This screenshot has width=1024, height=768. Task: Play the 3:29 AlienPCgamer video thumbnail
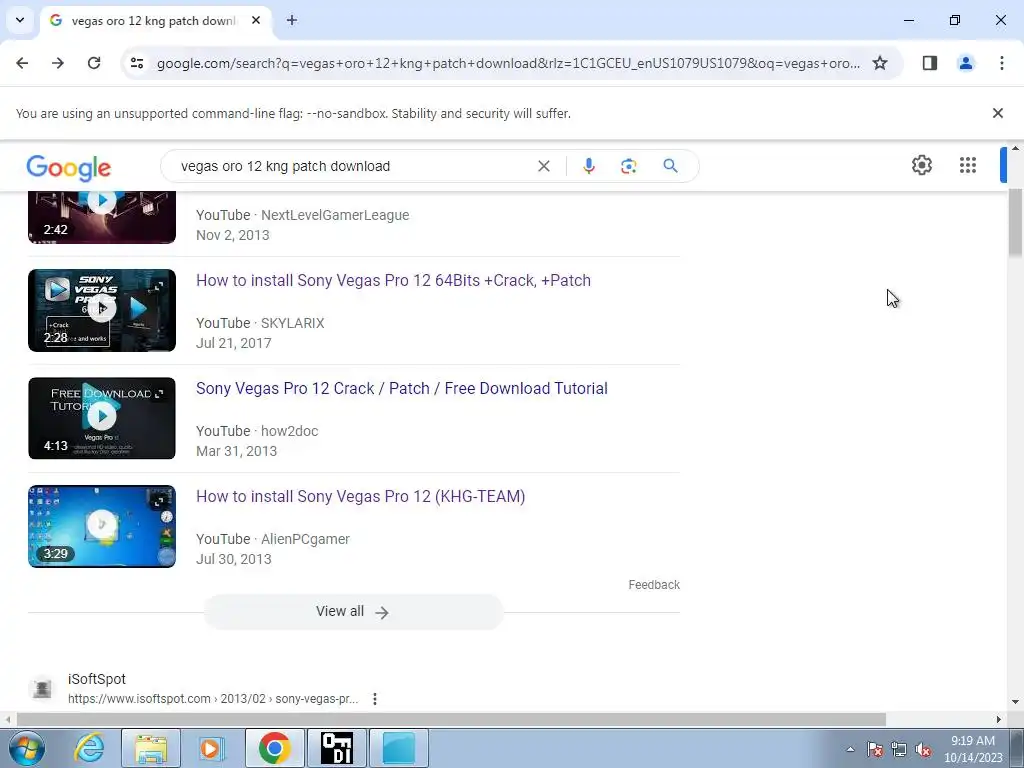pyautogui.click(x=102, y=526)
